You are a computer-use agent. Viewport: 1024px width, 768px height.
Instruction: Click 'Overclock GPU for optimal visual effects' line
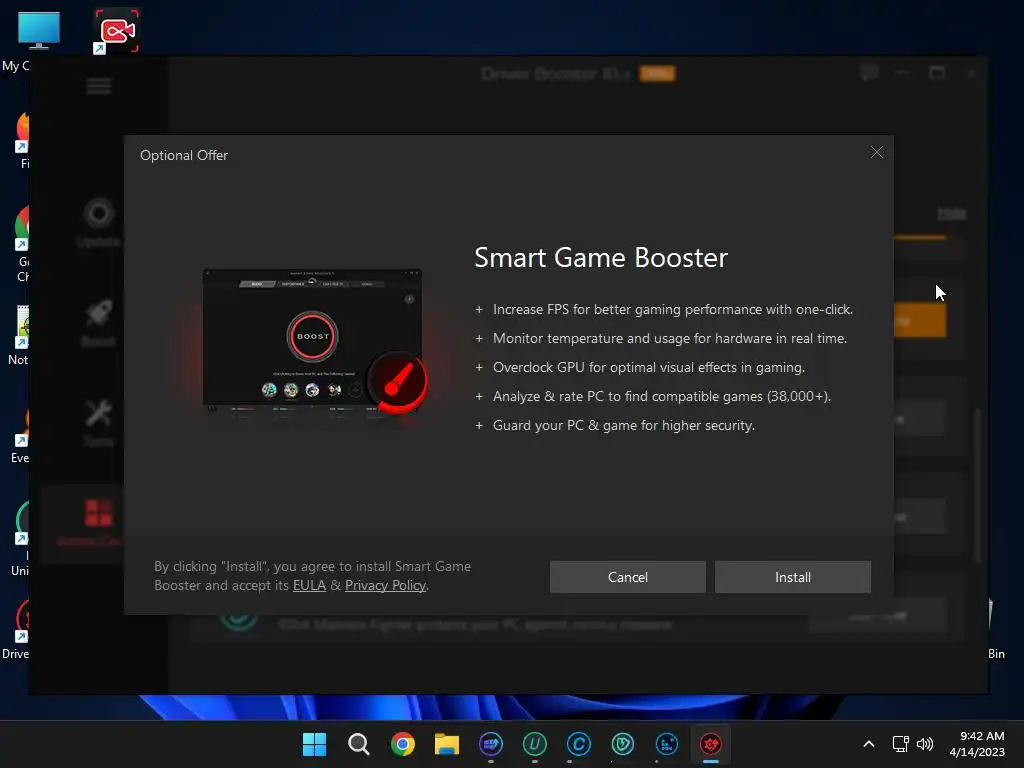click(648, 367)
